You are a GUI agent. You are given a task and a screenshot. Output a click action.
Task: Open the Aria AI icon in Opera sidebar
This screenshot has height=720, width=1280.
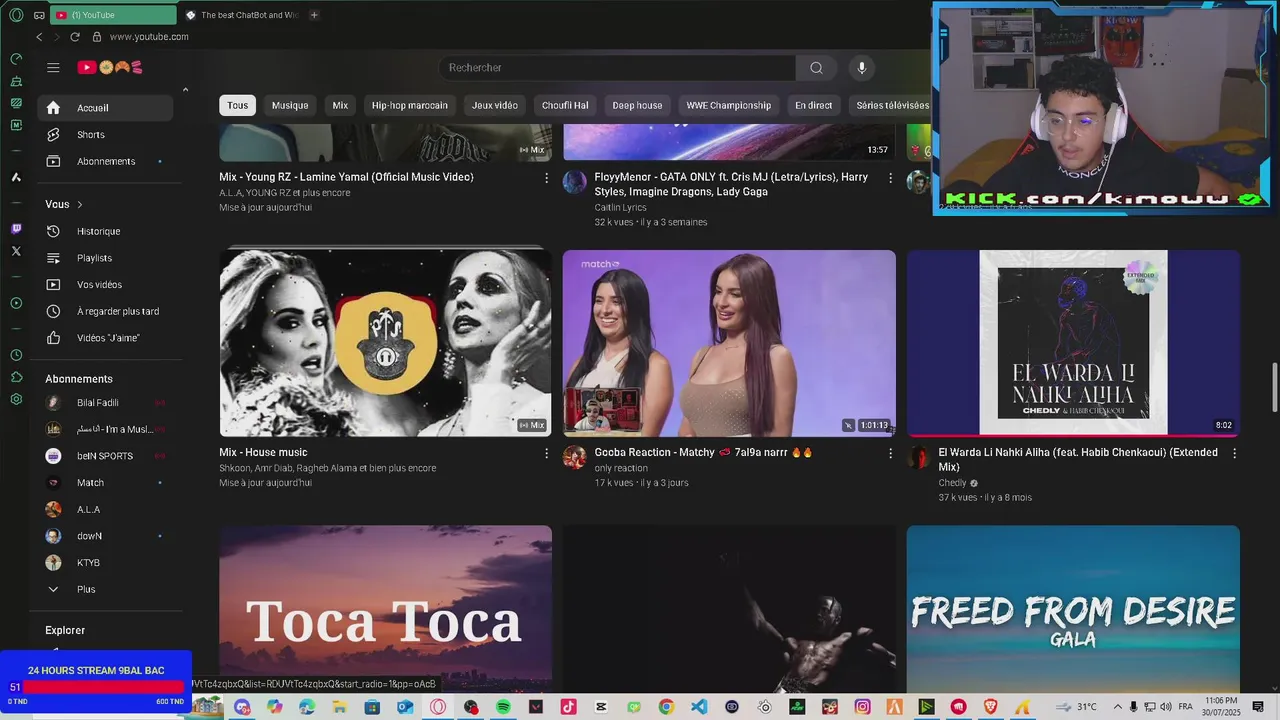coord(16,177)
